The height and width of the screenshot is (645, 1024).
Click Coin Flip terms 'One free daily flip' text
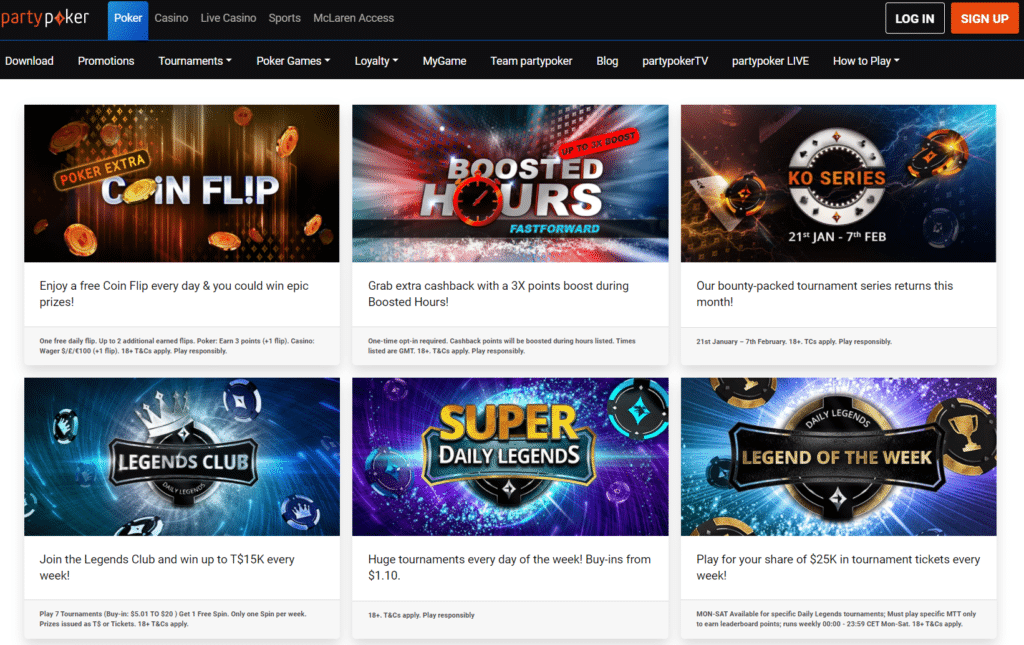(176, 346)
